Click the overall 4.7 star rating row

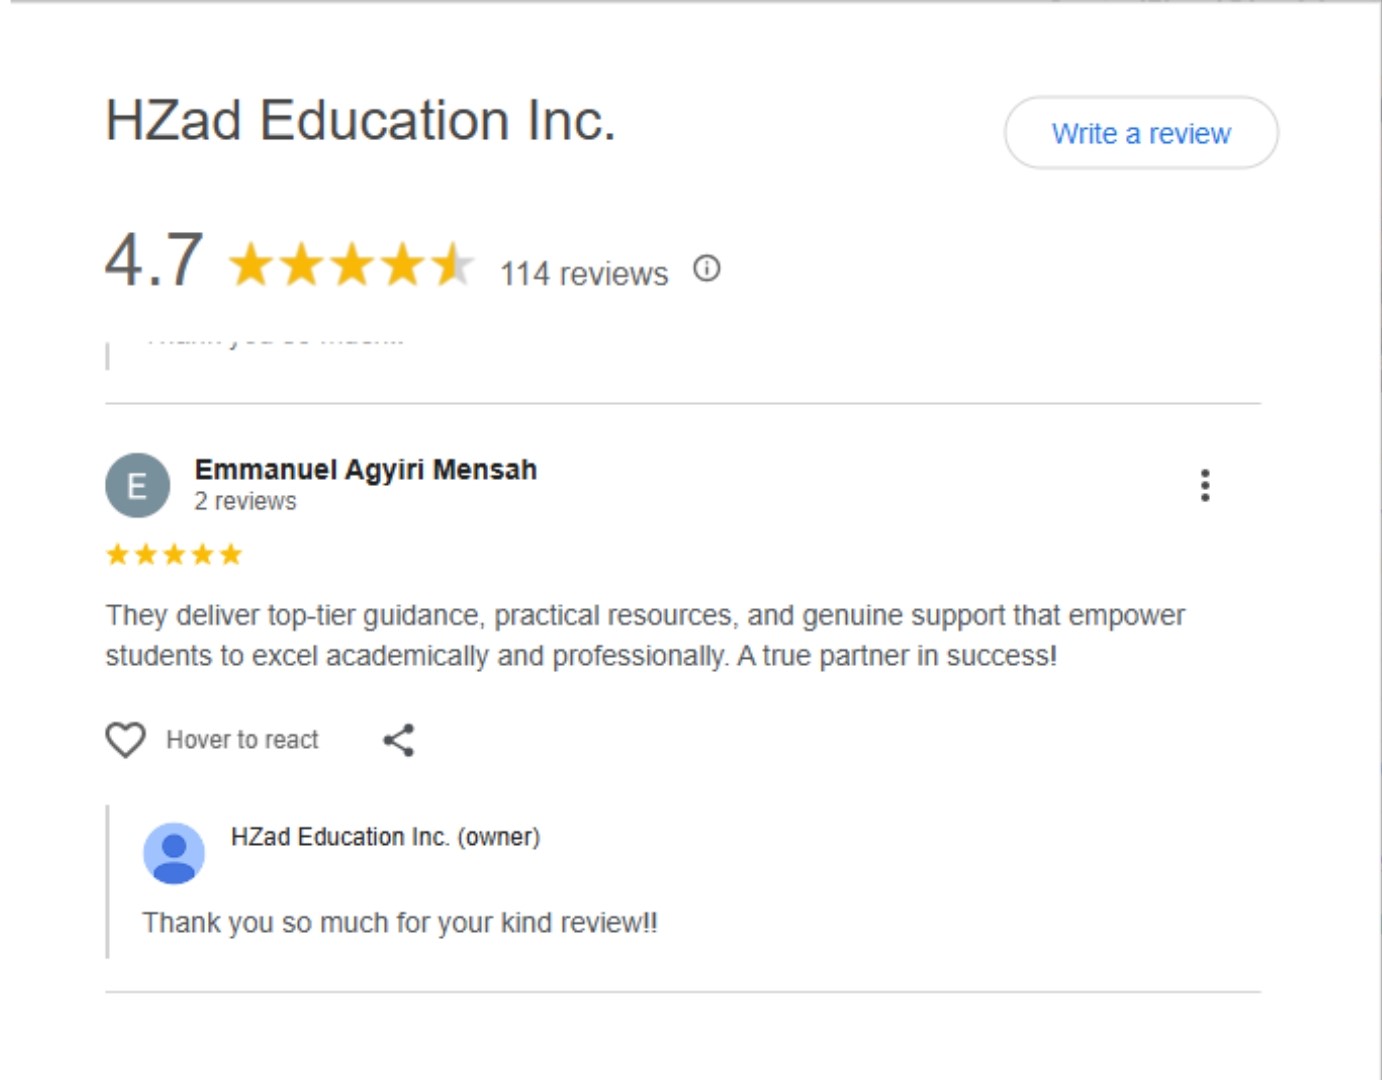[351, 265]
